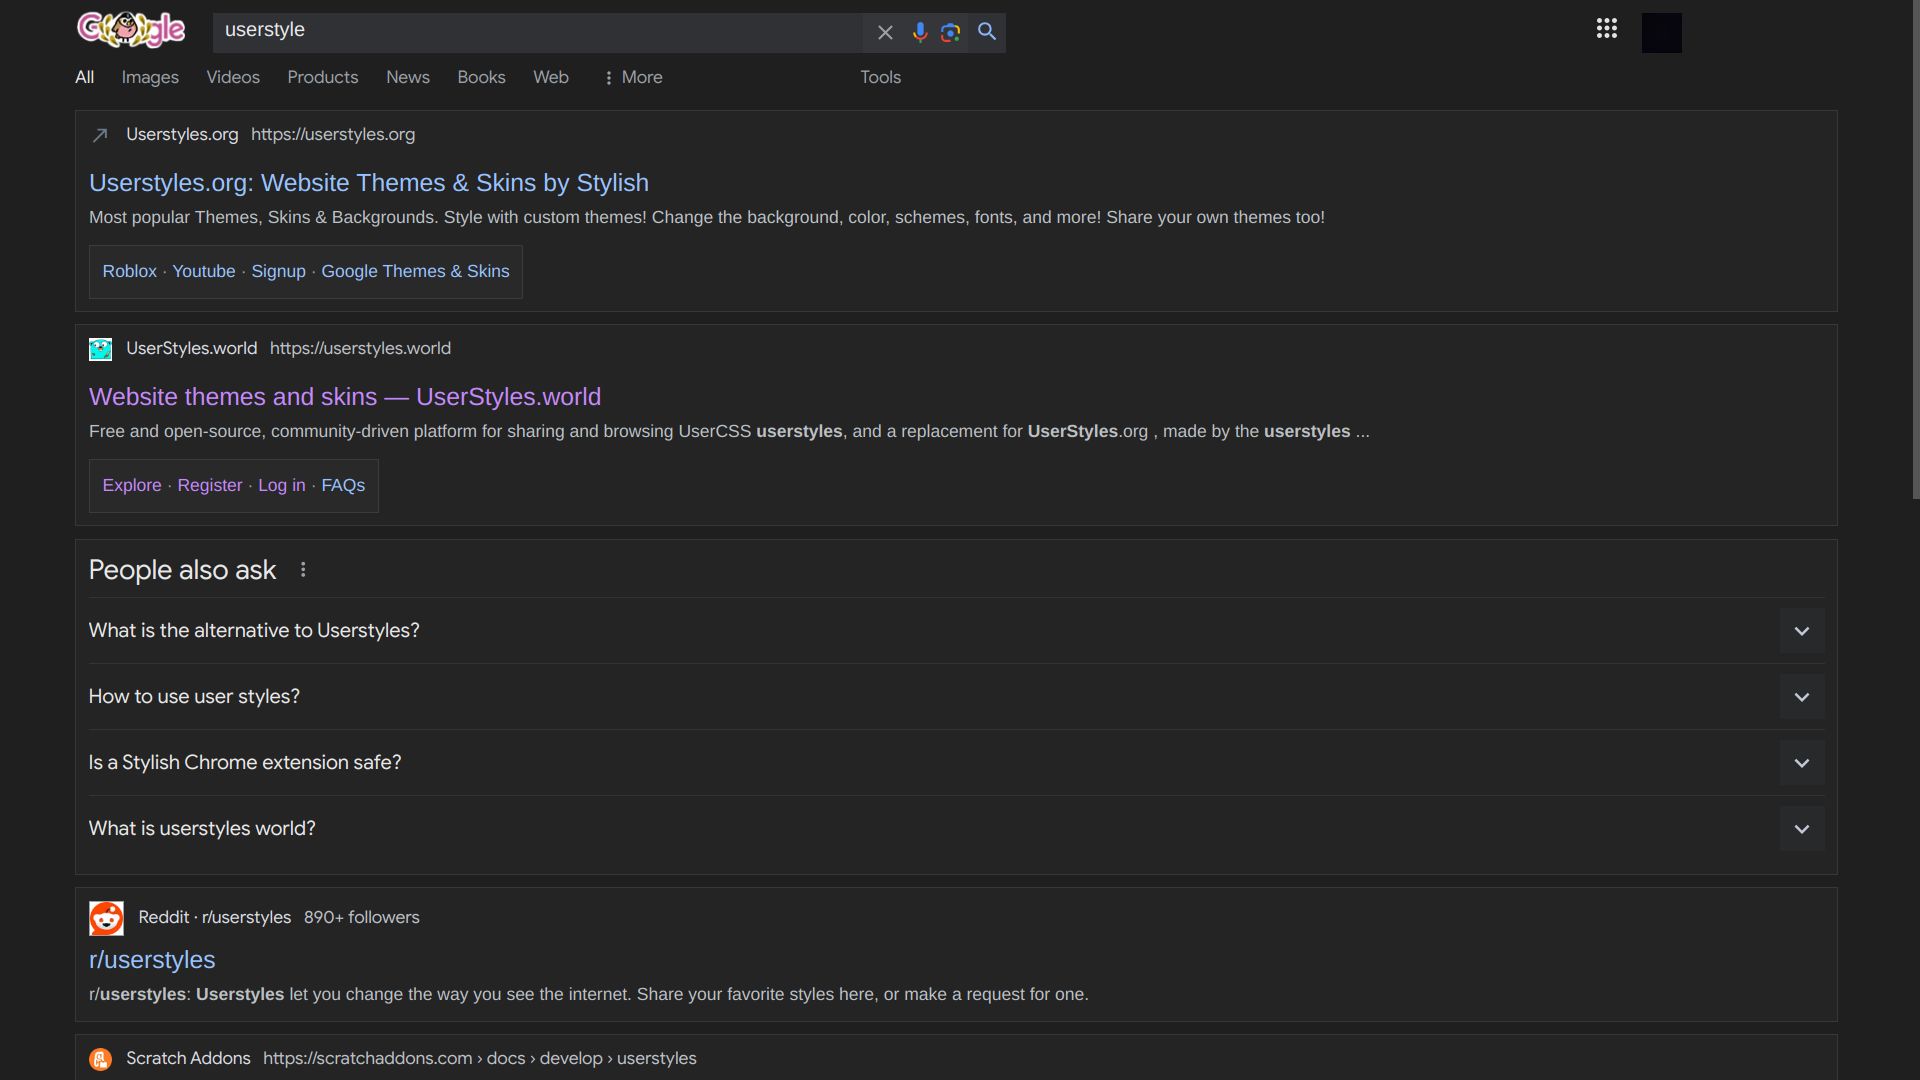Click the Scratch Addons breadcrumb URL
The image size is (1920, 1080).
click(480, 1059)
